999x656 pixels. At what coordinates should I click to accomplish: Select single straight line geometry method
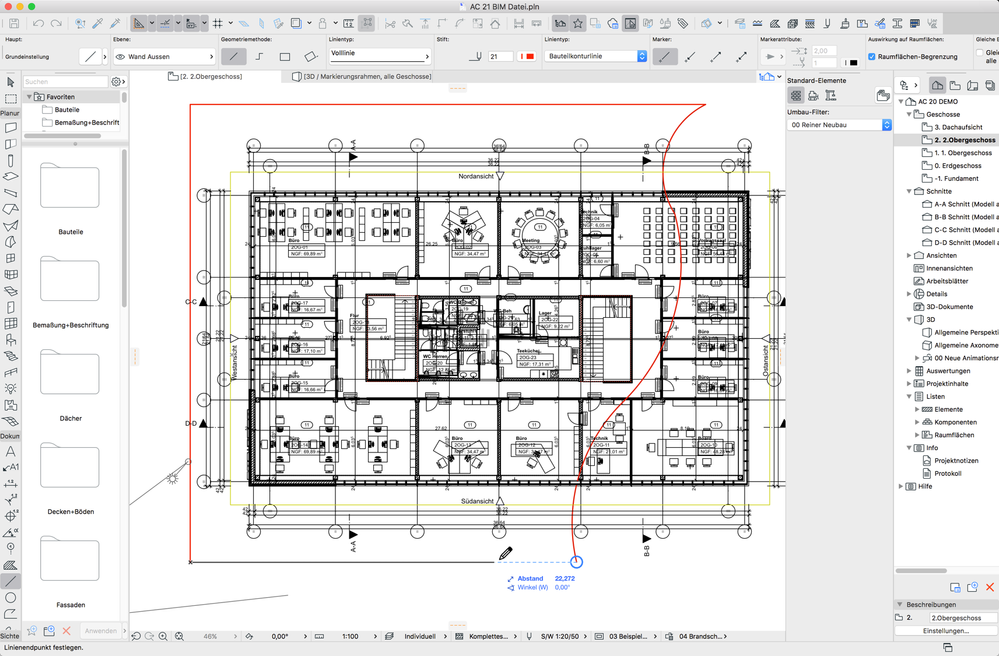tap(234, 57)
